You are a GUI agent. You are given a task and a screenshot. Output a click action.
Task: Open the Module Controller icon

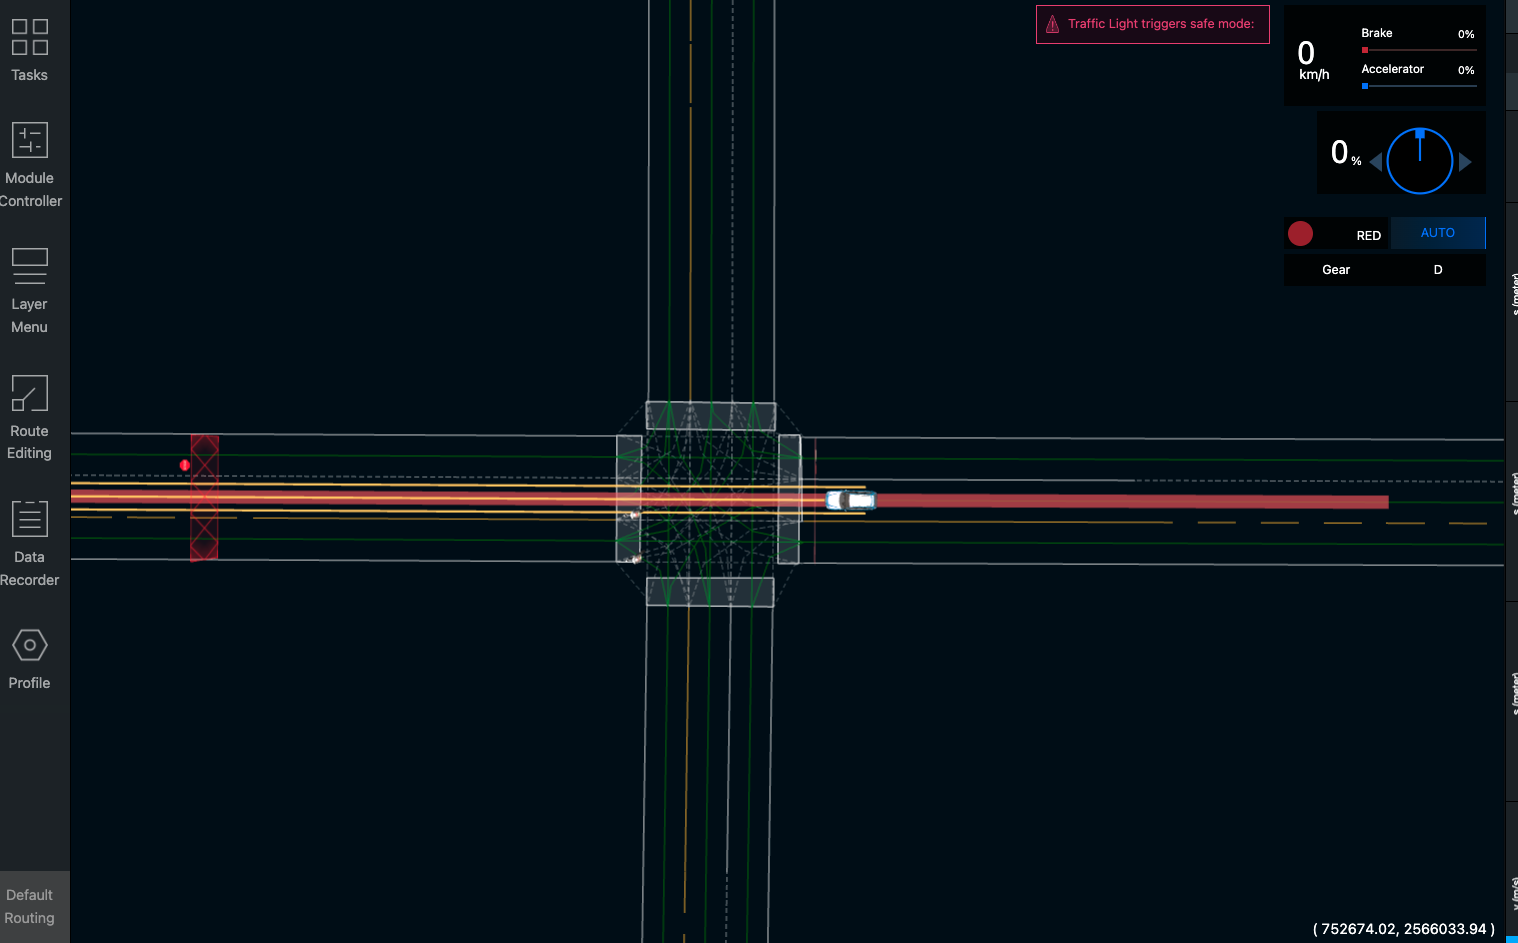click(30, 140)
